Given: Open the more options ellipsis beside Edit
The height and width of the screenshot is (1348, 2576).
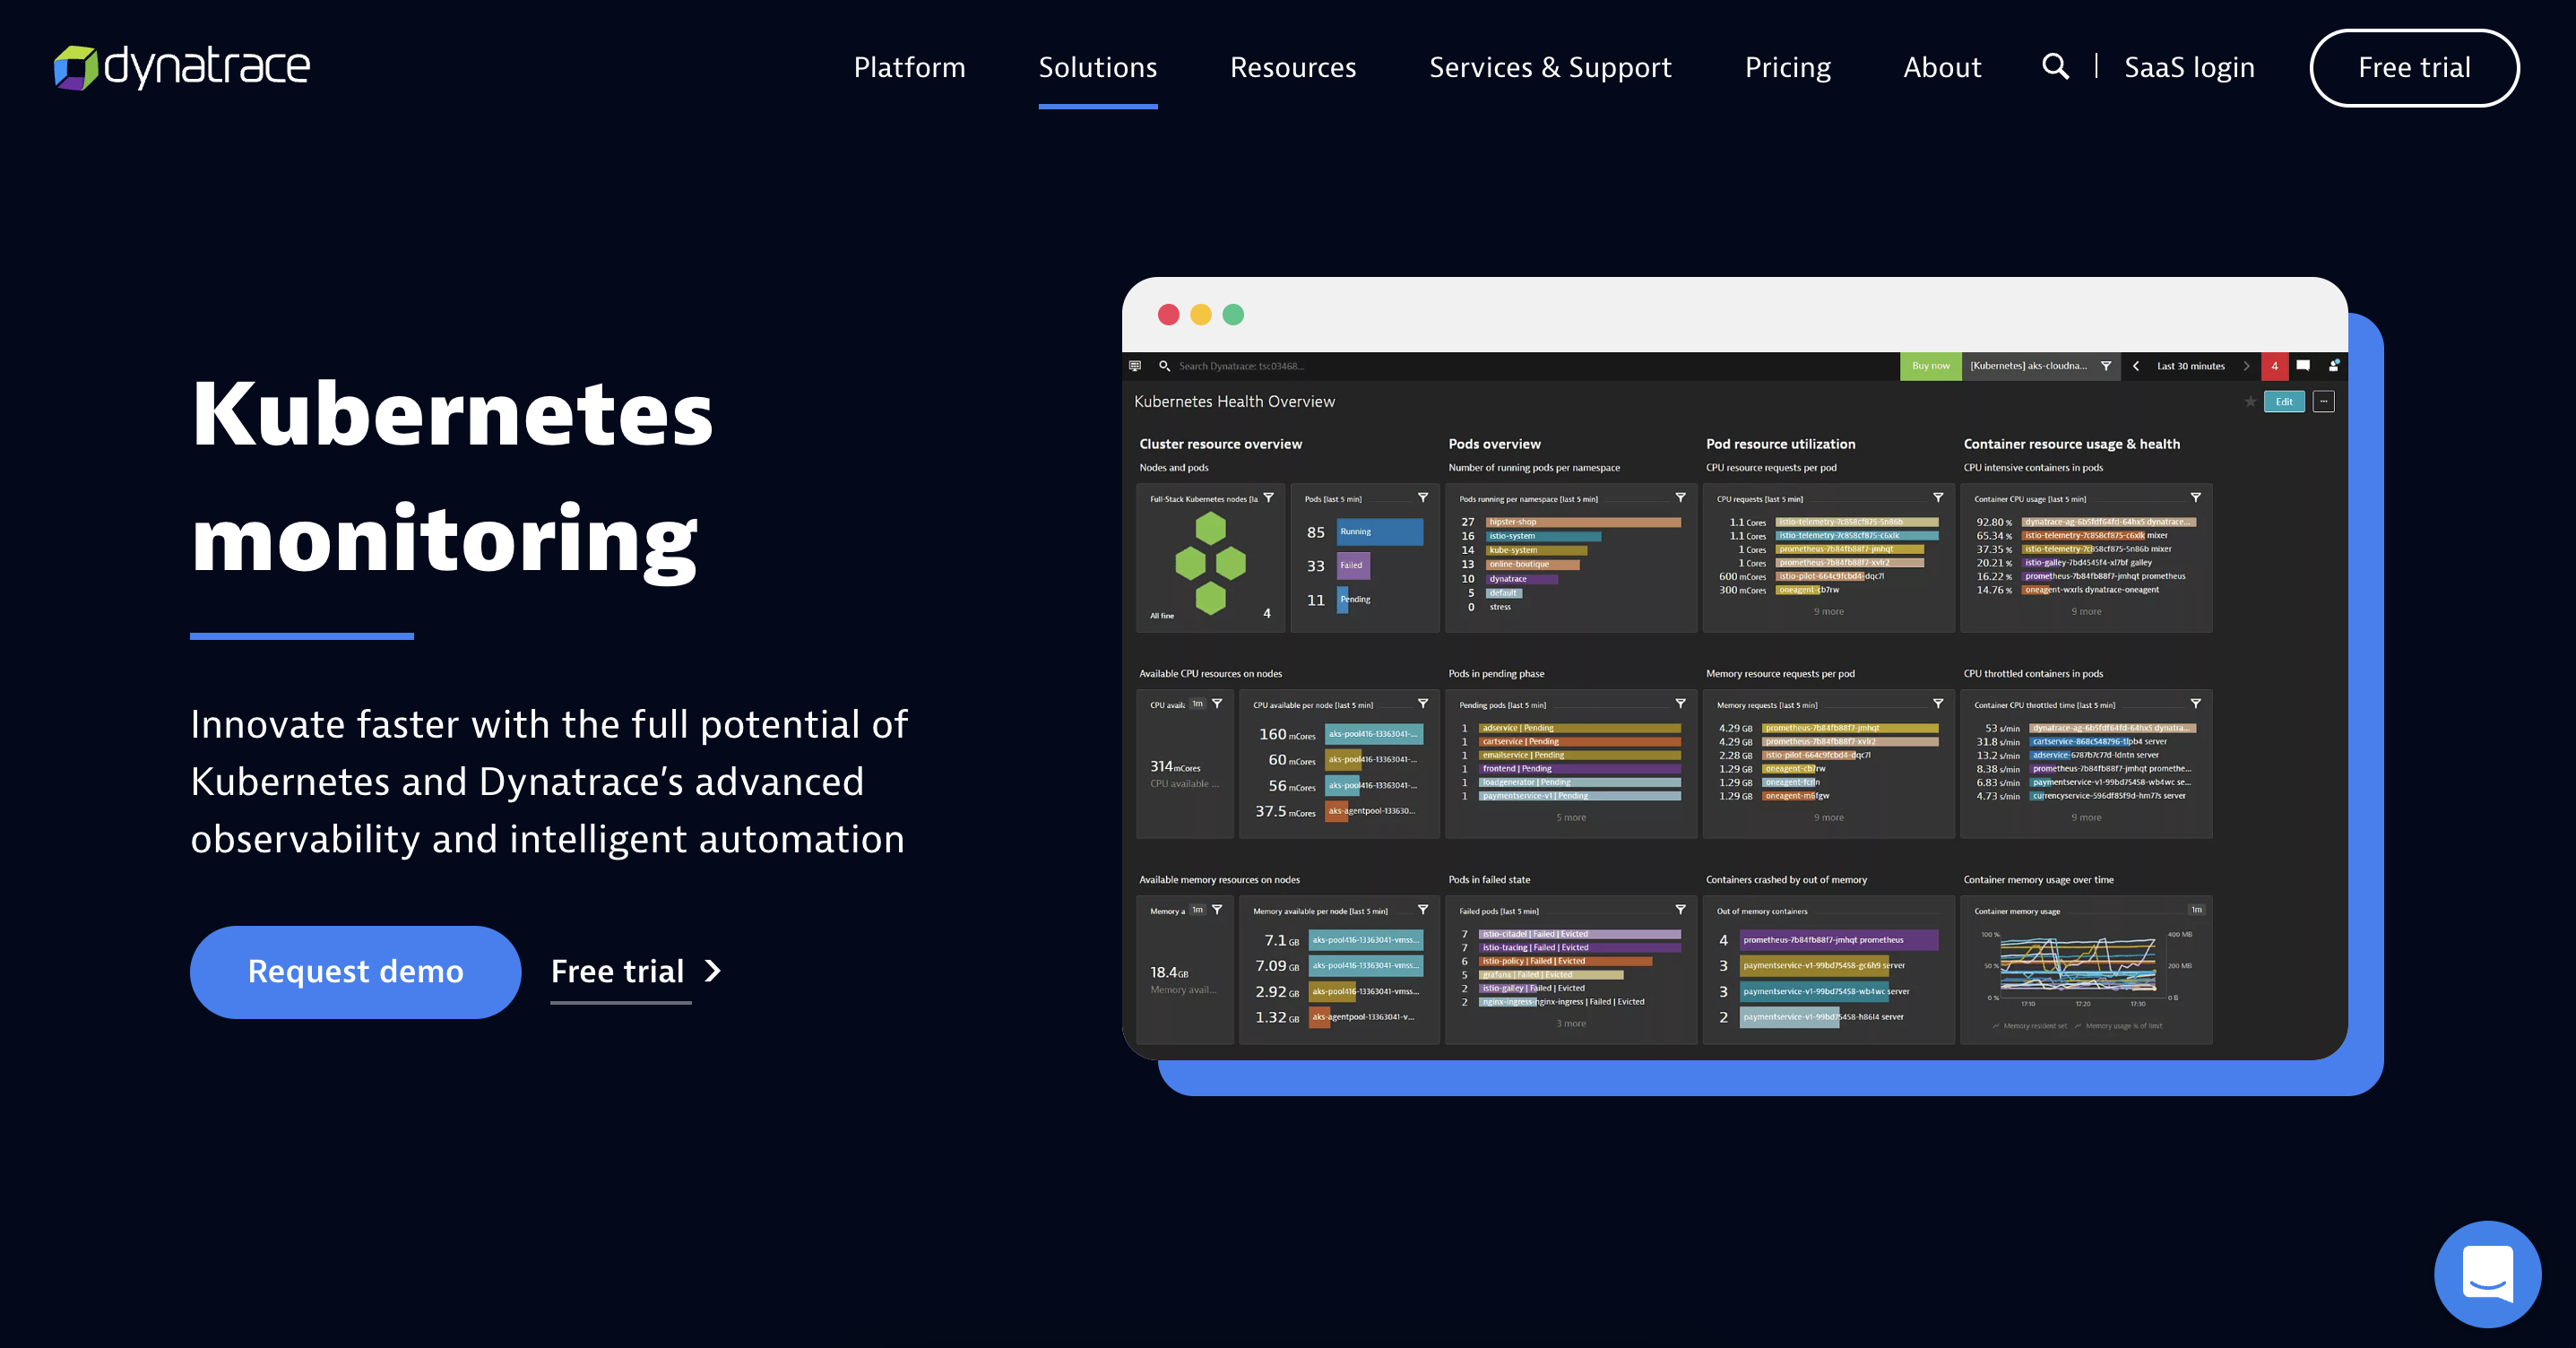Looking at the screenshot, I should pyautogui.click(x=2324, y=402).
